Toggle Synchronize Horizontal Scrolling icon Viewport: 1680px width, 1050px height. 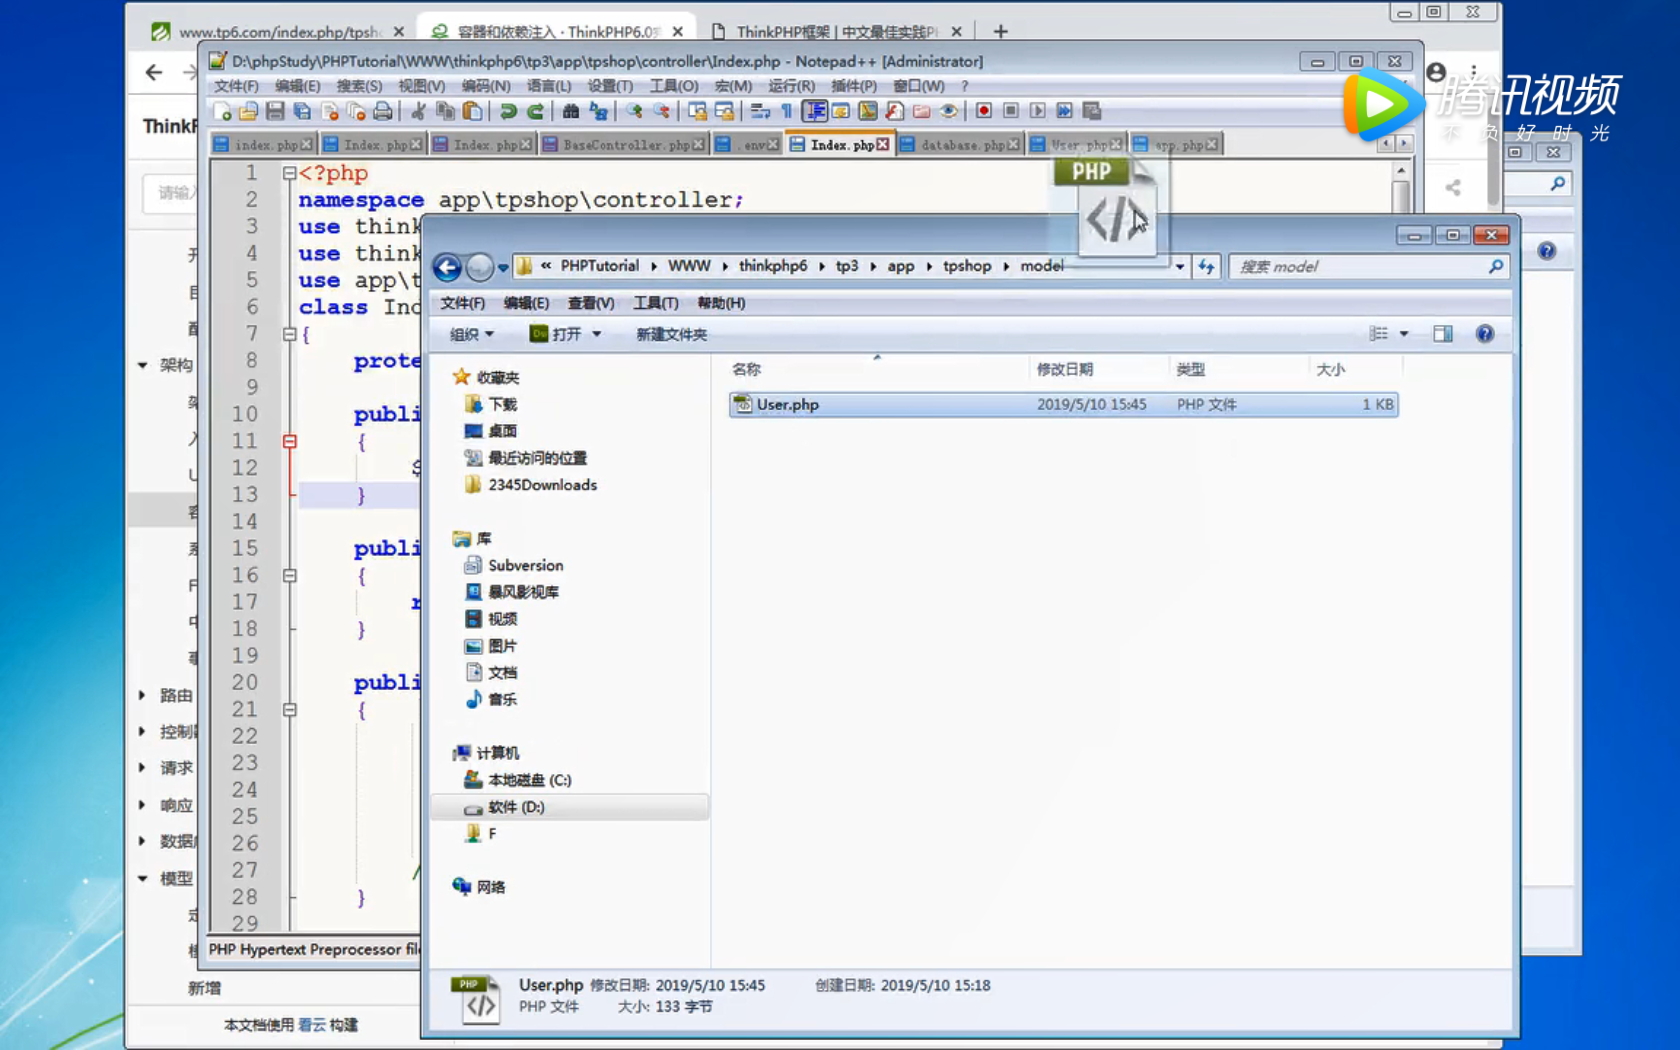point(724,111)
